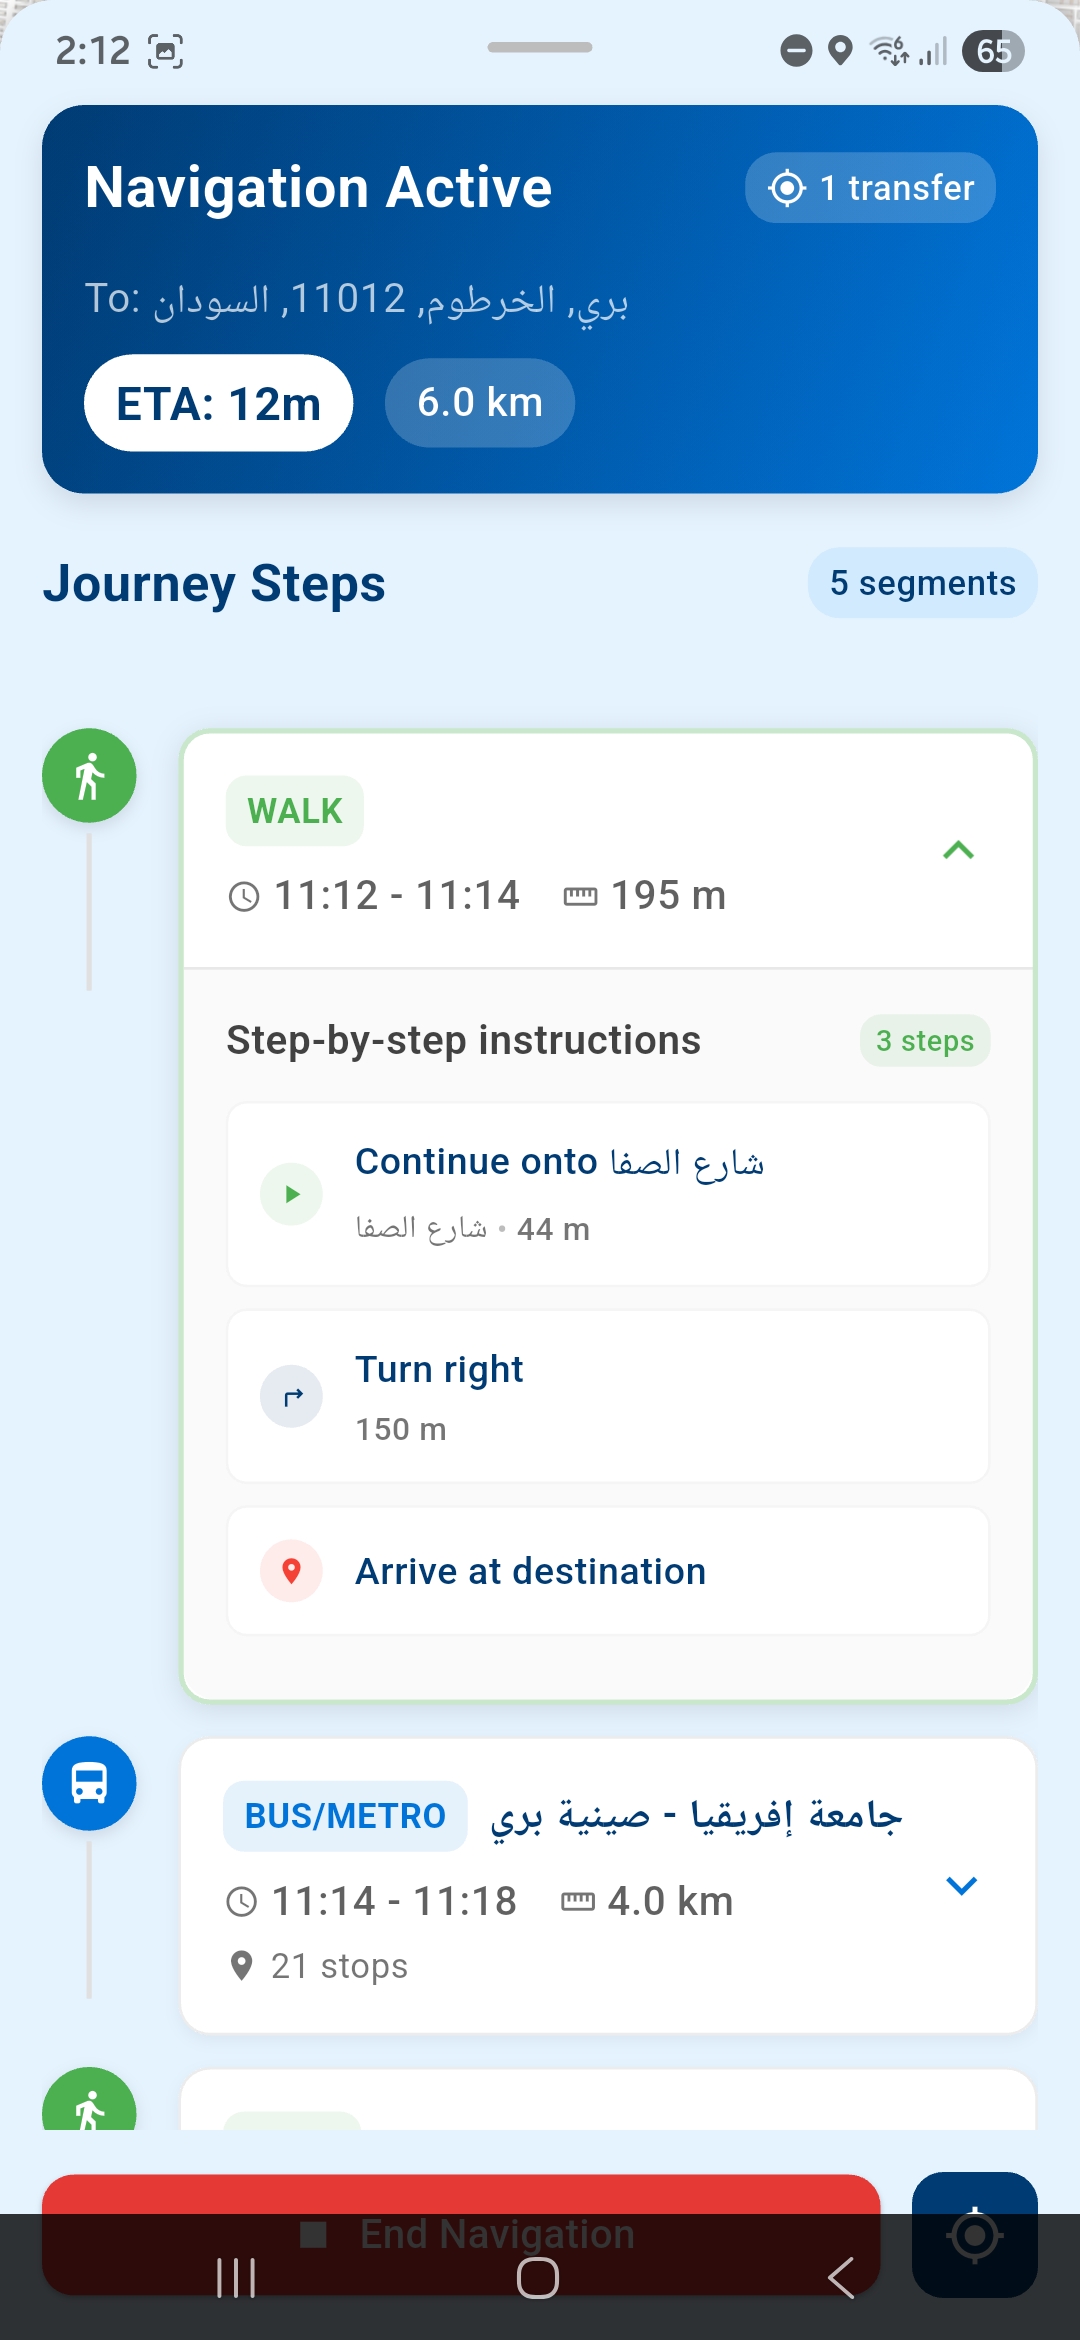Open the Arrive at destination step
The width and height of the screenshot is (1080, 2340).
tap(608, 1571)
